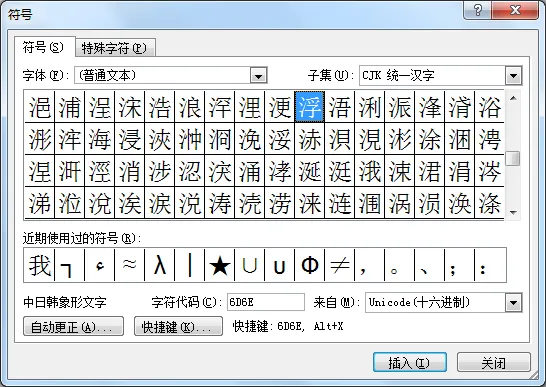Select the recently used 我 character
This screenshot has height=387, width=546.
coord(40,265)
